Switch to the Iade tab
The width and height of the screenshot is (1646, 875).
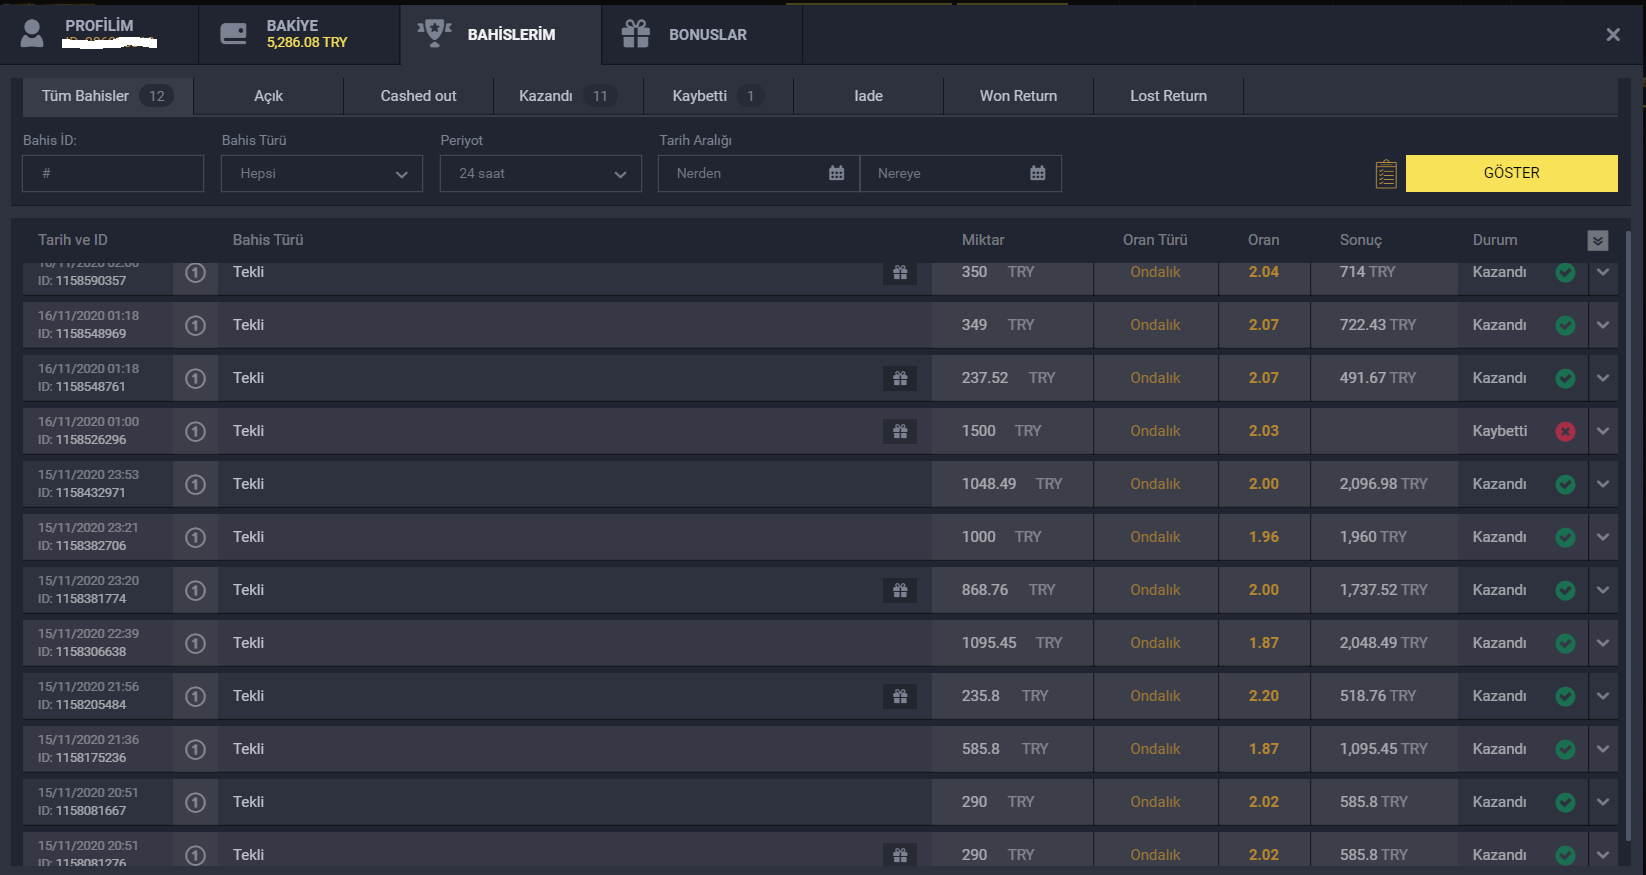[868, 96]
